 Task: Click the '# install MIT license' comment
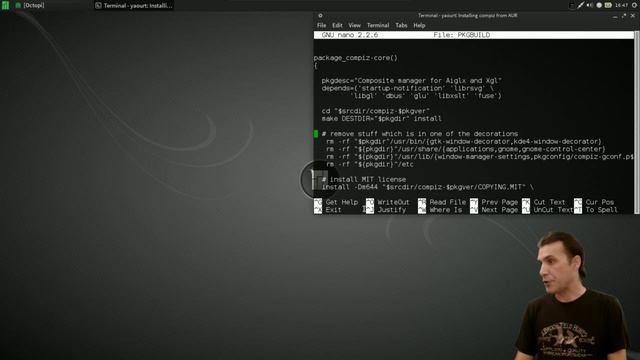click(364, 180)
